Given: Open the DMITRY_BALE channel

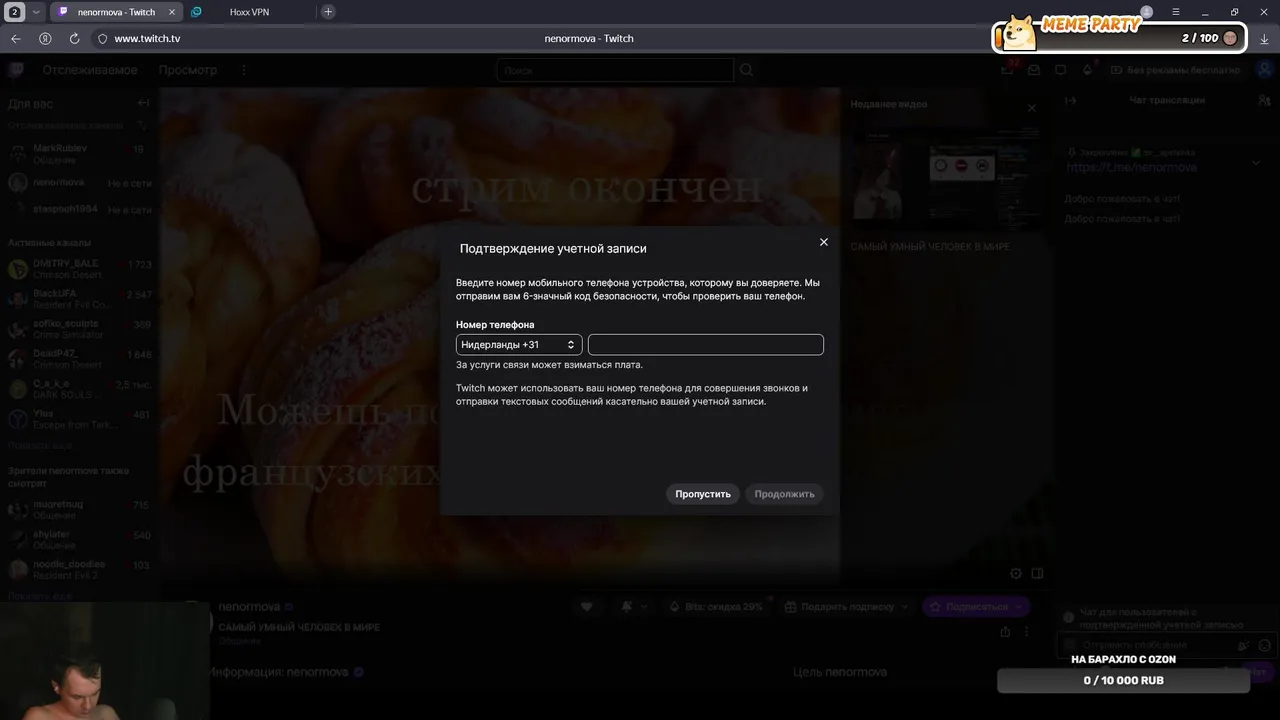Looking at the screenshot, I should 80,269.
